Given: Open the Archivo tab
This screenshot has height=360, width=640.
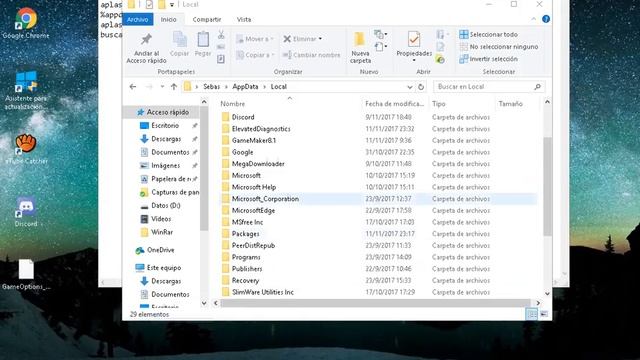Looking at the screenshot, I should coord(138,19).
